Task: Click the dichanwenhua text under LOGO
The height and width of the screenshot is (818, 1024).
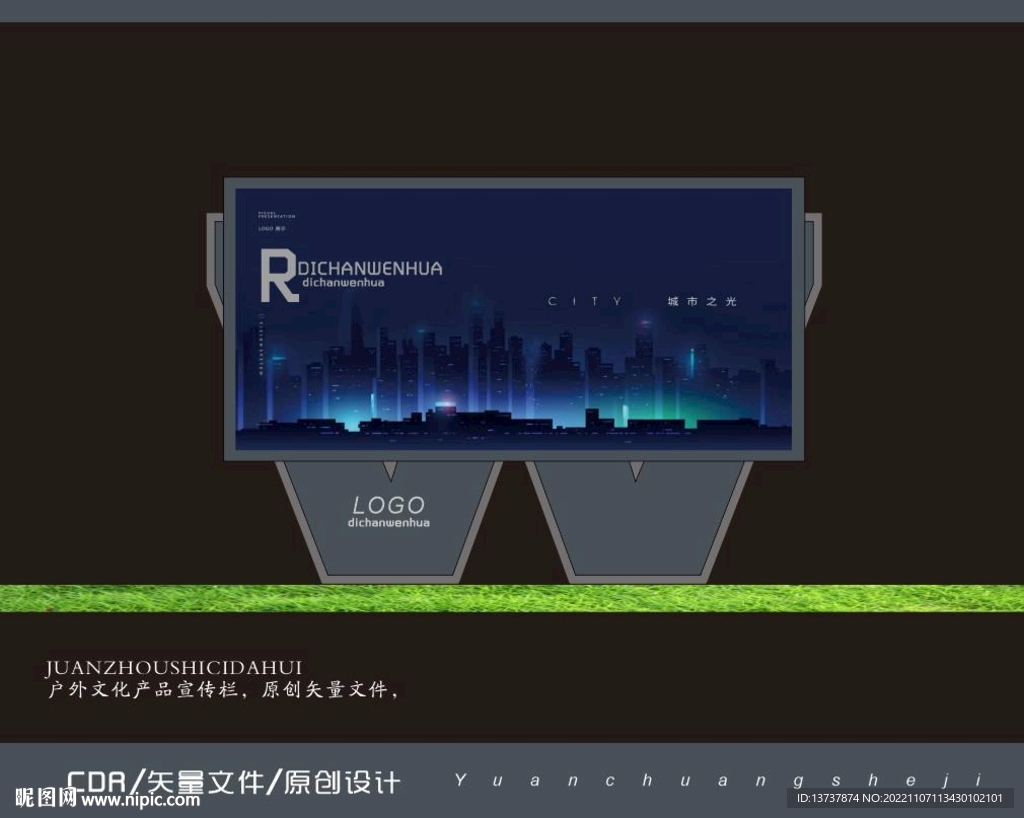Action: tap(389, 523)
